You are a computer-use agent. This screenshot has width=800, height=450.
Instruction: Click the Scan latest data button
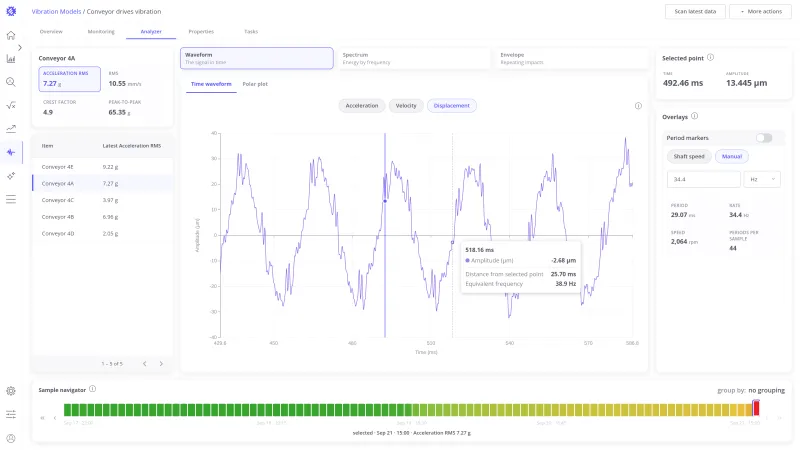[695, 11]
